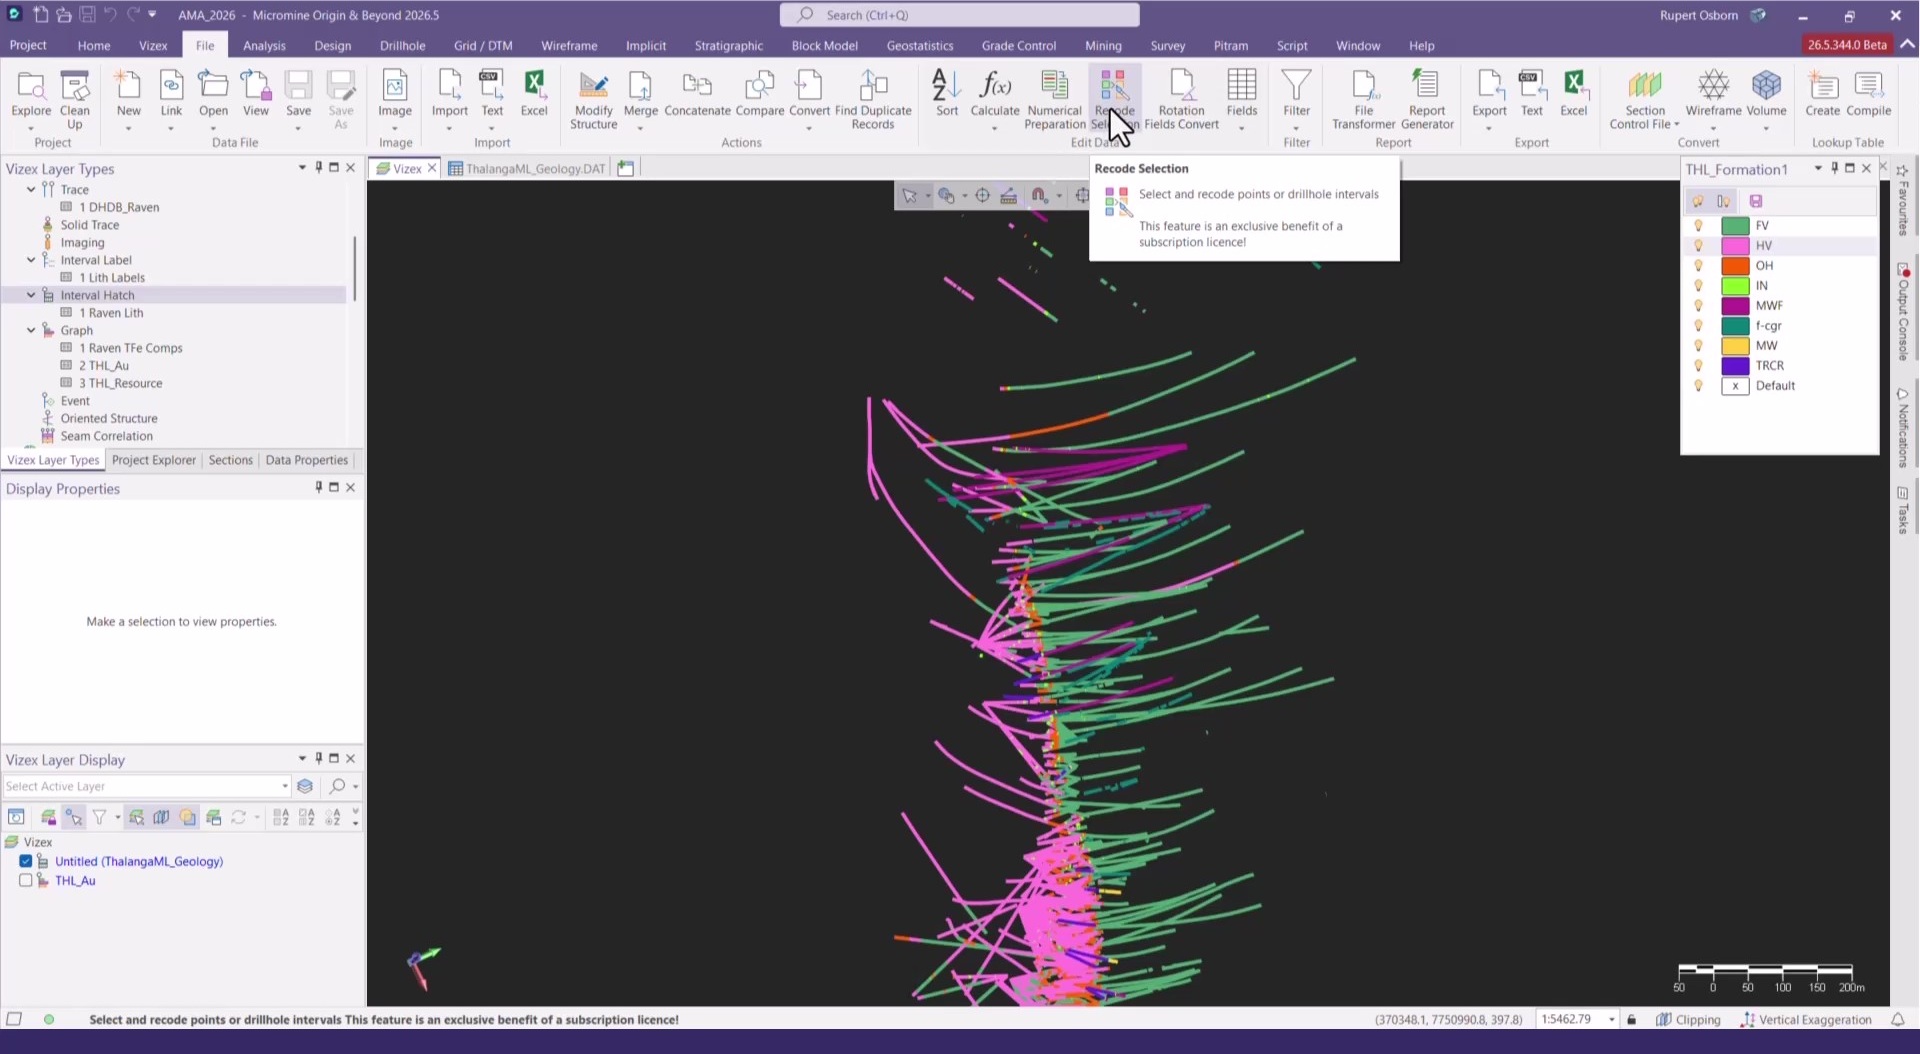Click the Recode Selection icon

tap(1114, 99)
